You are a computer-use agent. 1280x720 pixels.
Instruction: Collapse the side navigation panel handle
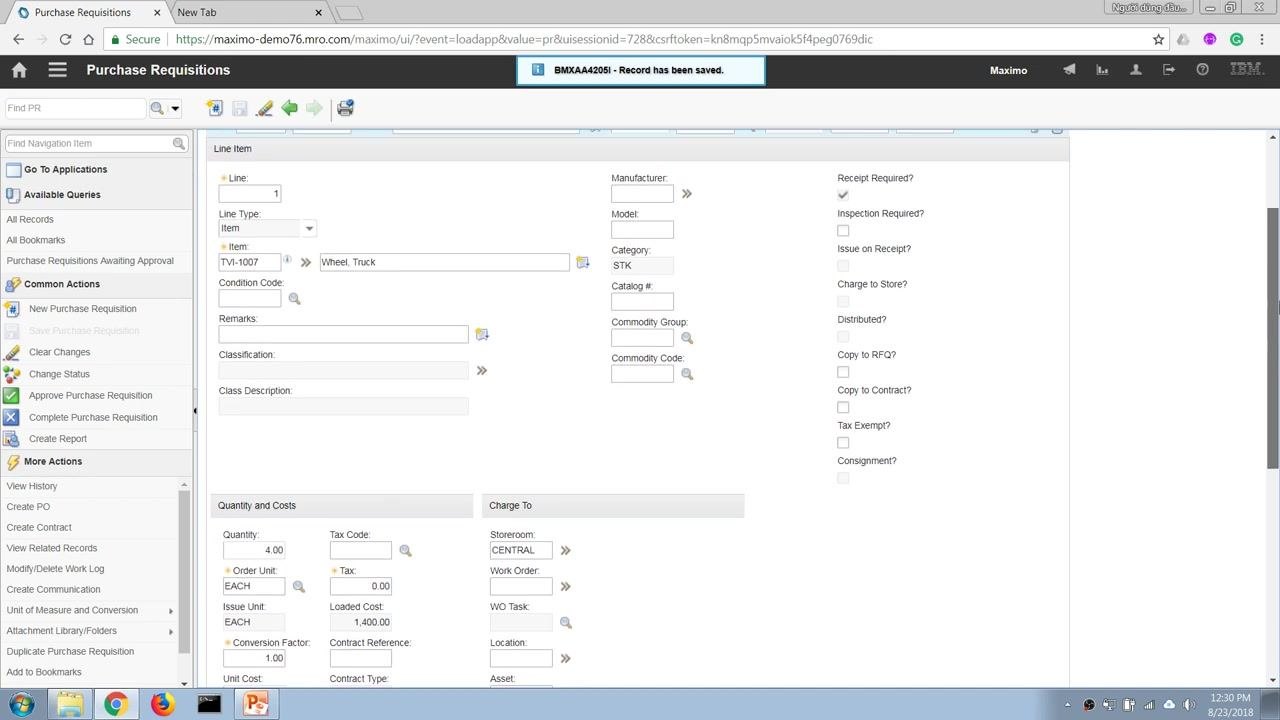click(x=195, y=410)
